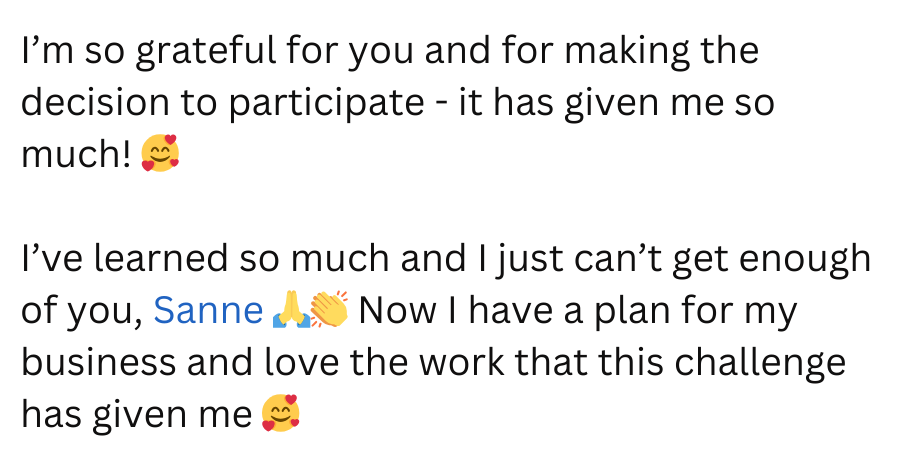Click on the word "decision"
The height and width of the screenshot is (462, 900).
pyautogui.click(x=95, y=102)
